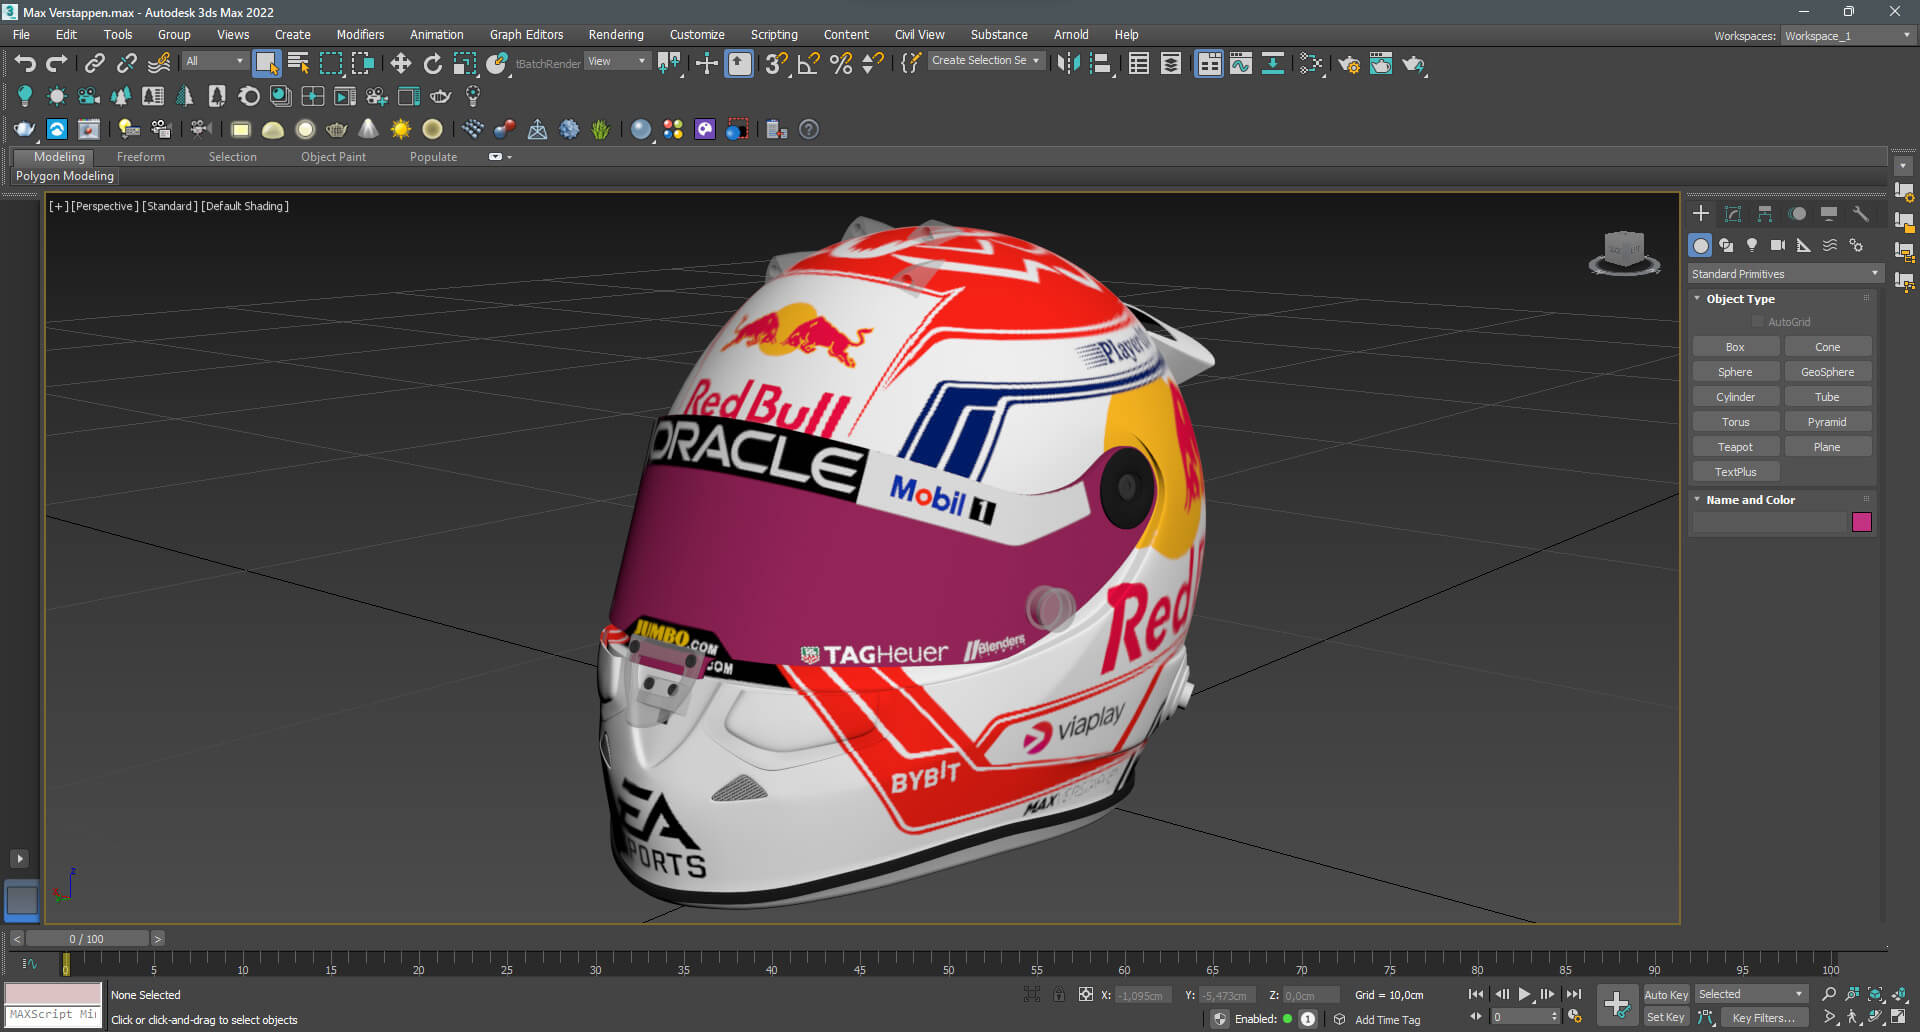Open Key Filters dialog button
The height and width of the screenshot is (1032, 1920).
(x=1764, y=1017)
